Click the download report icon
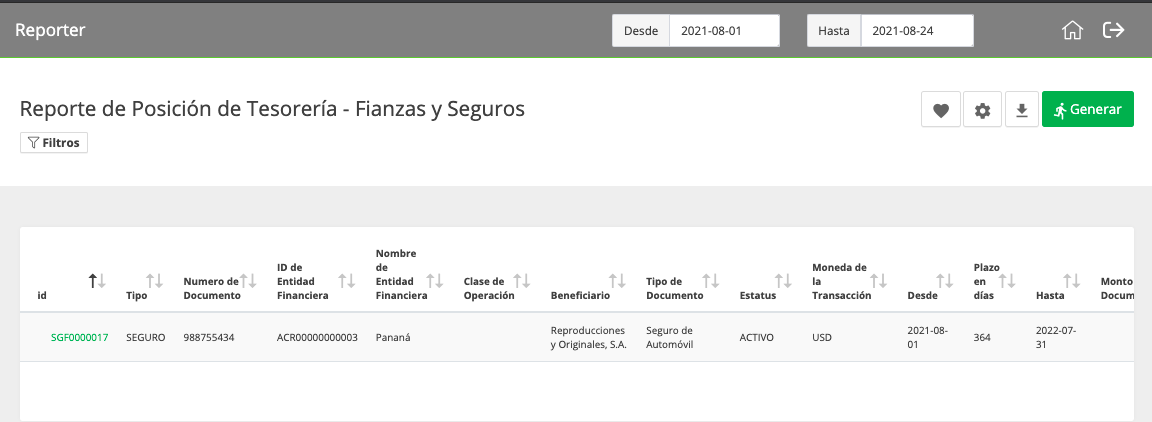 pyautogui.click(x=1021, y=110)
